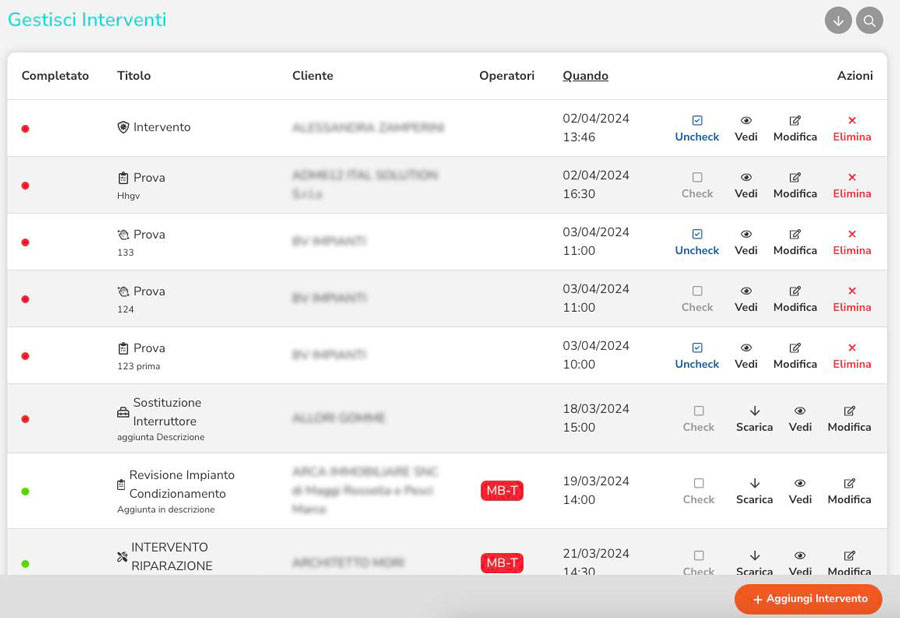Delete the Prova 124 row with Elimina
Image resolution: width=900 pixels, height=618 pixels.
coord(852,299)
